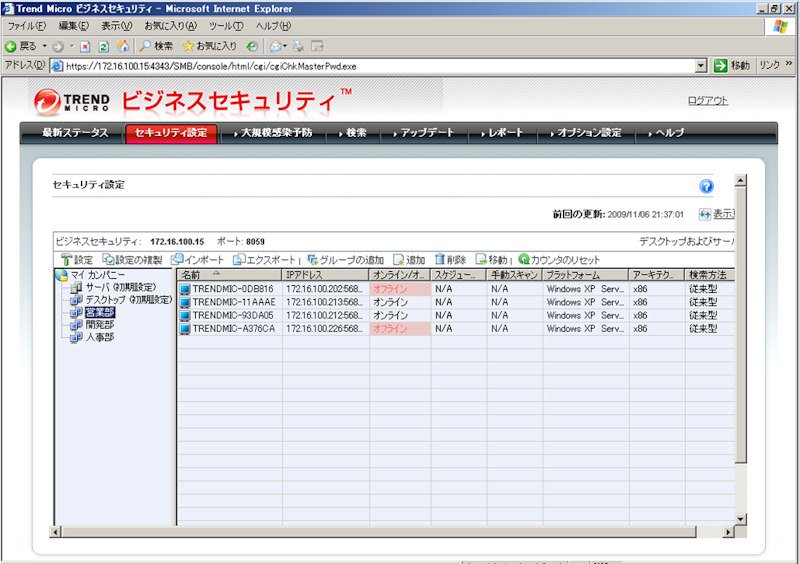Screen dimensions: 800x564
Task: Sort by IPアドレス column header
Action: (326, 275)
